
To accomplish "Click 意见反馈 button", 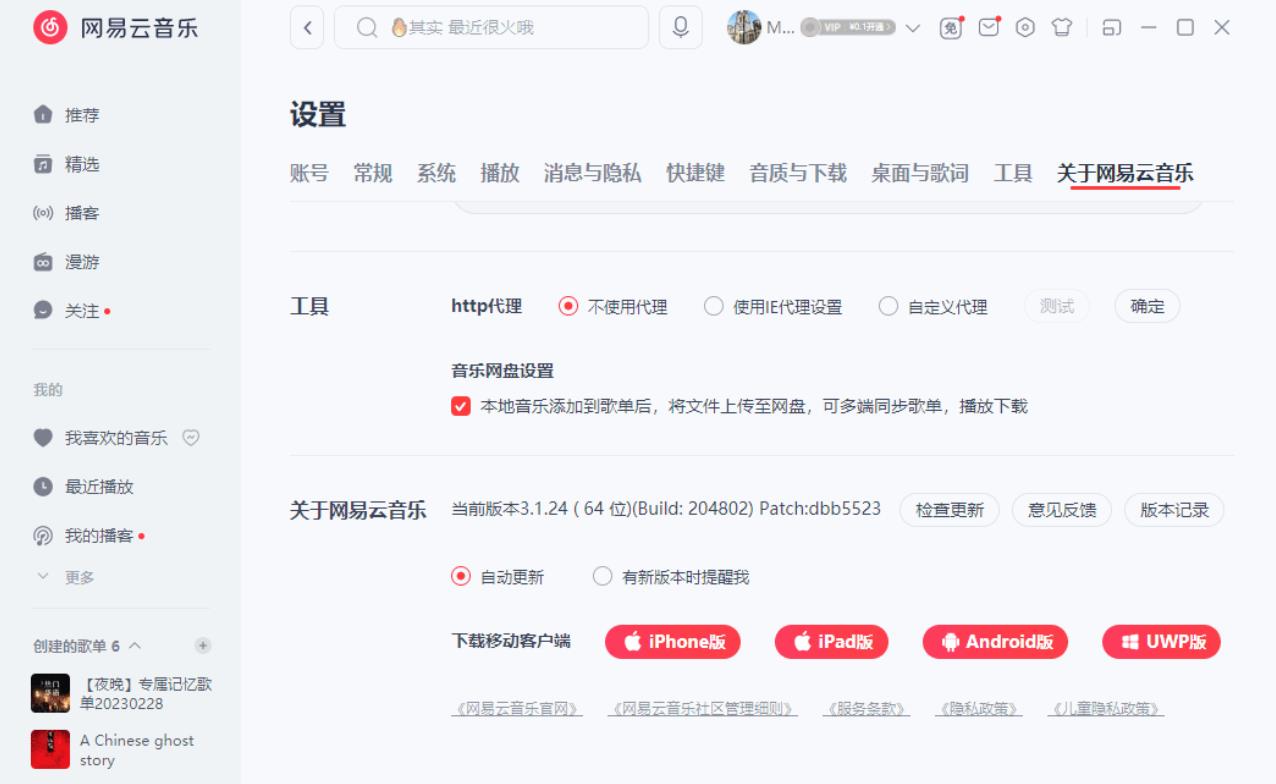I will click(x=1062, y=510).
